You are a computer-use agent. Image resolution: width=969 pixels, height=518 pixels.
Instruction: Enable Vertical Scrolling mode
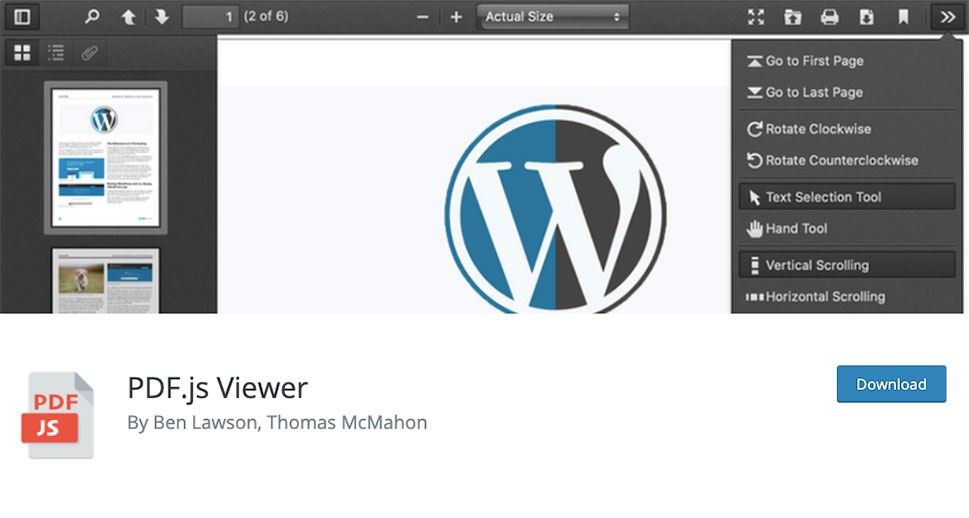click(x=847, y=265)
